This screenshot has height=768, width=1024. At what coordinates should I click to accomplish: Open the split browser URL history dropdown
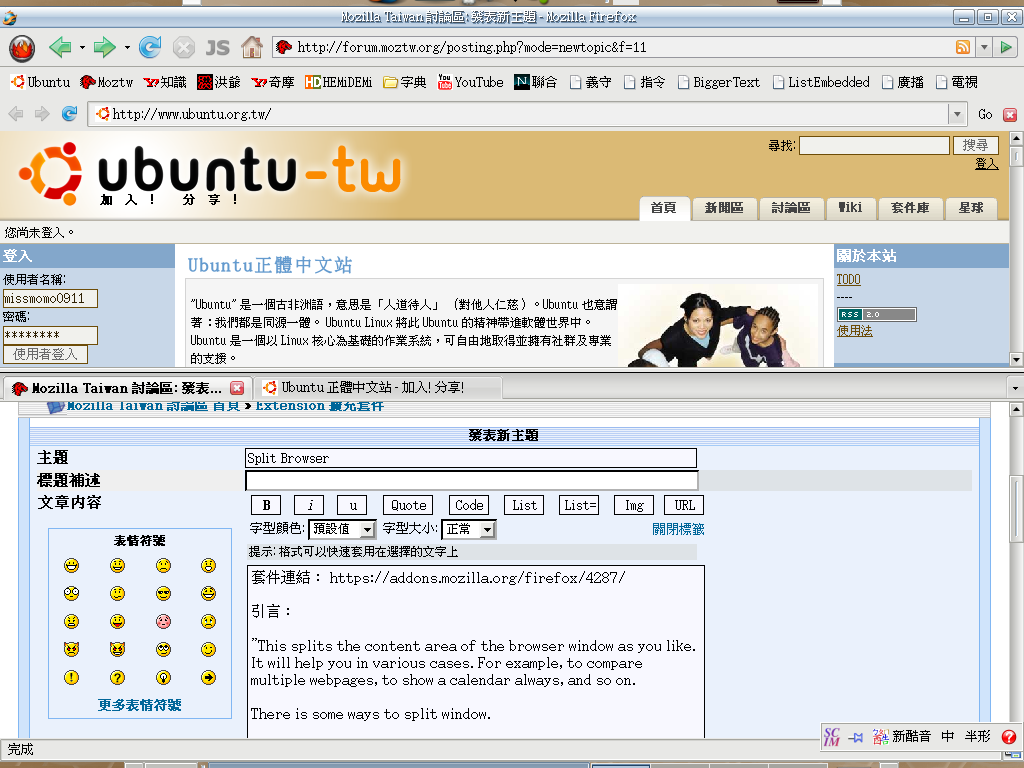point(957,115)
